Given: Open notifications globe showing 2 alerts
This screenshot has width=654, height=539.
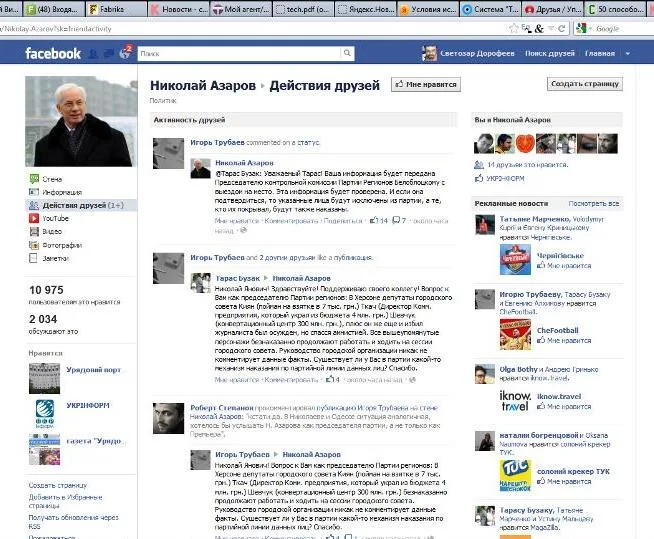Looking at the screenshot, I should [x=125, y=53].
